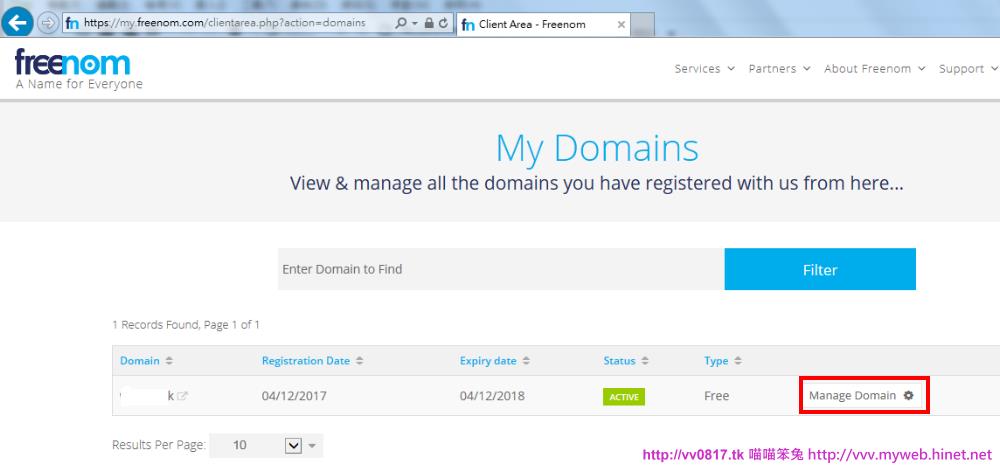Click sort arrows beside Registration Date
1000x465 pixels.
click(360, 360)
